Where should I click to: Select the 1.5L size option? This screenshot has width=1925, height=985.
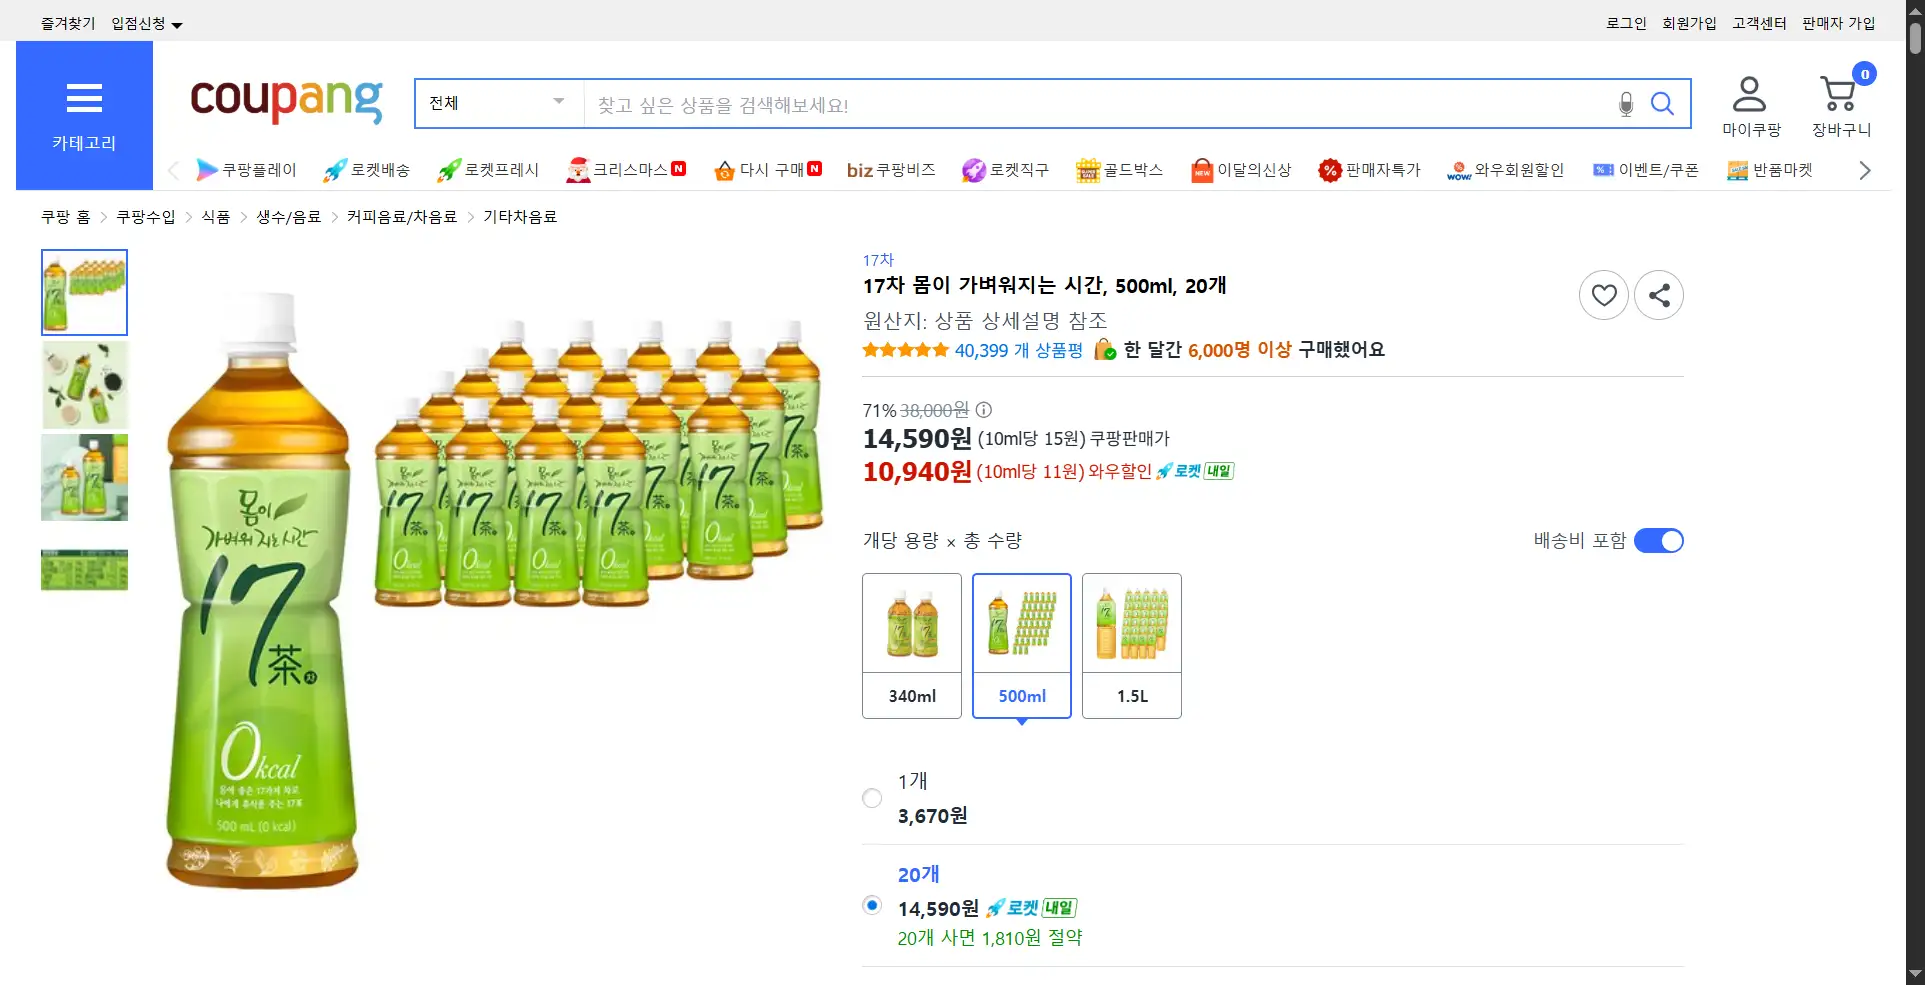pos(1132,645)
